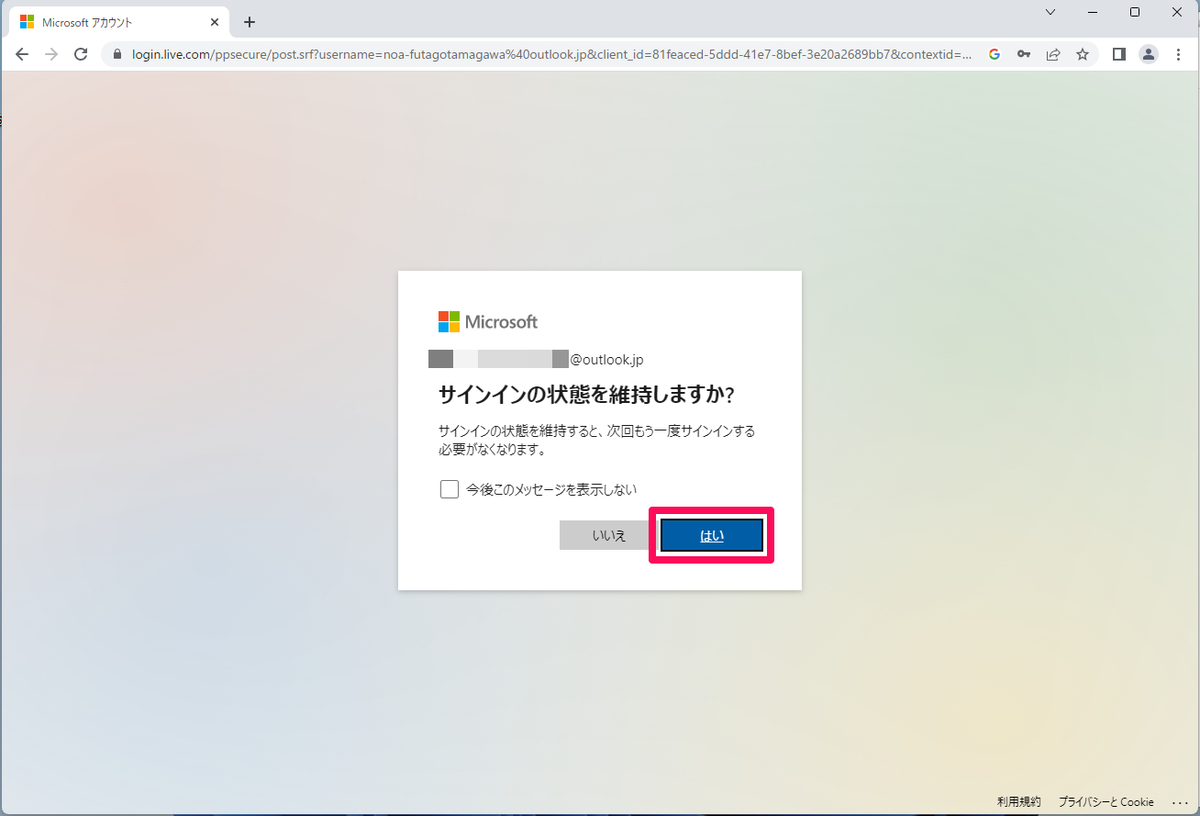
Task: Click the Google icon in the address bar
Action: coord(994,54)
